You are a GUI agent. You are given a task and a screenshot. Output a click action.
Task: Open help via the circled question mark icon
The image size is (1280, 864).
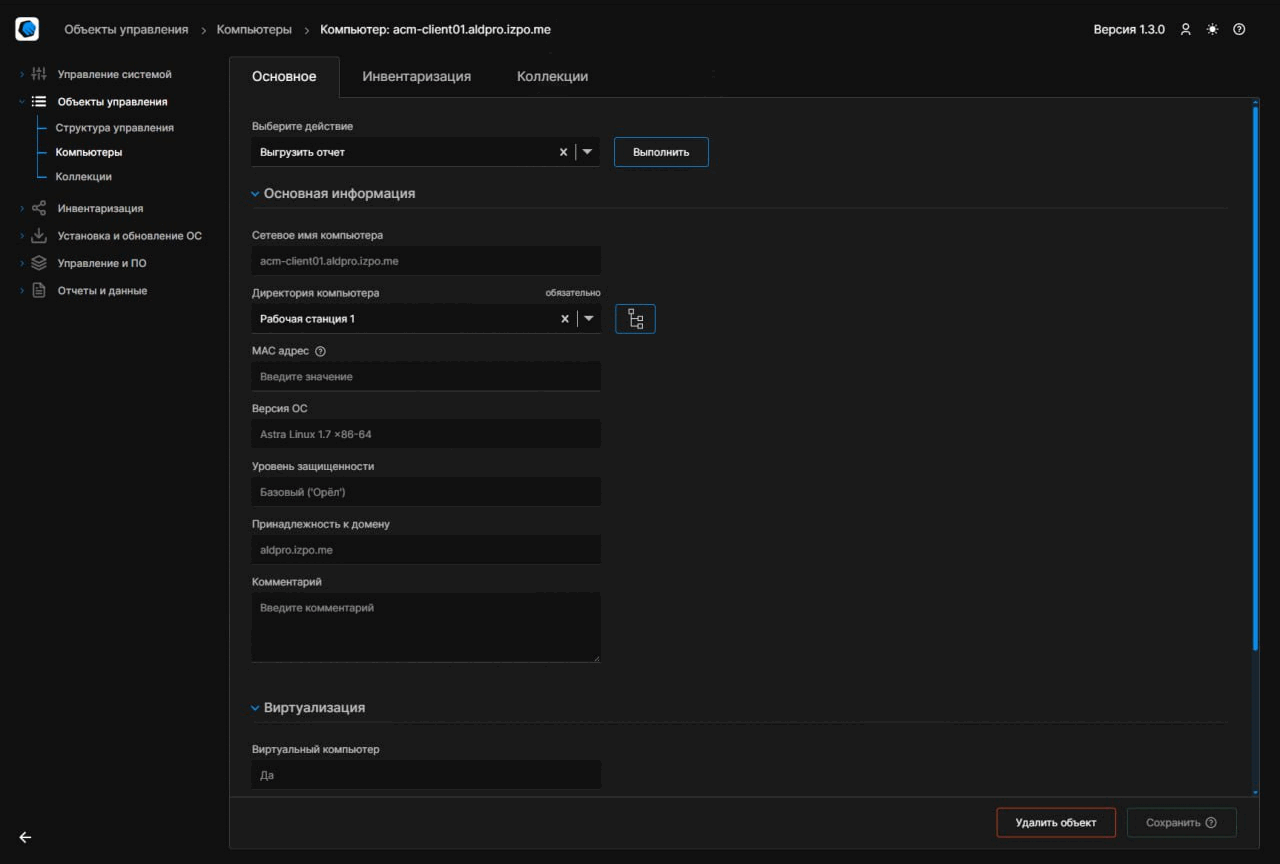click(1239, 29)
